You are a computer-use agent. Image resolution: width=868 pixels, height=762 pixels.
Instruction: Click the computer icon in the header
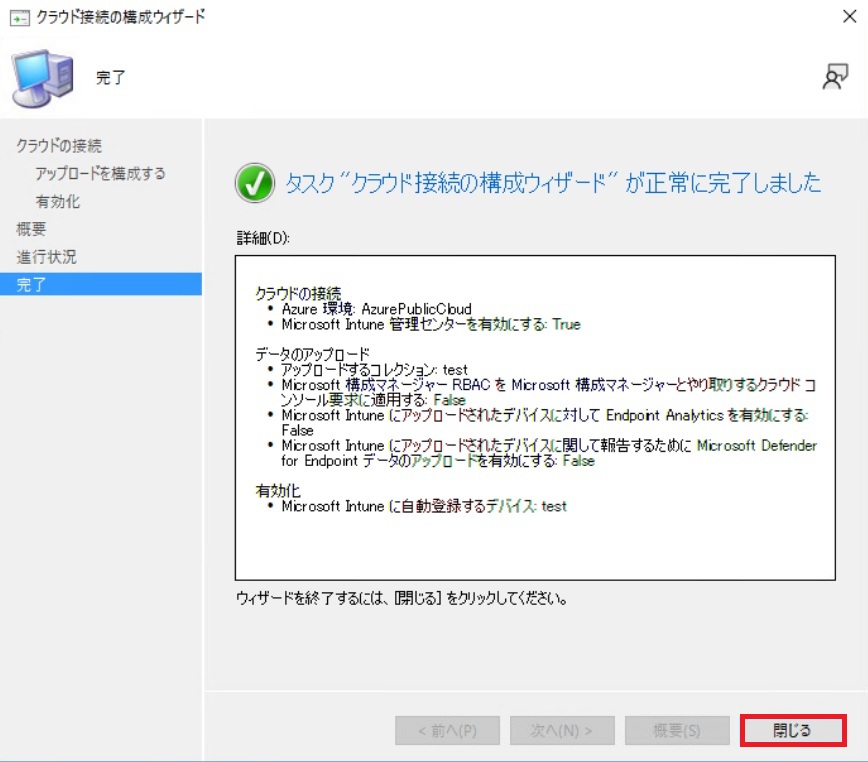tap(42, 78)
